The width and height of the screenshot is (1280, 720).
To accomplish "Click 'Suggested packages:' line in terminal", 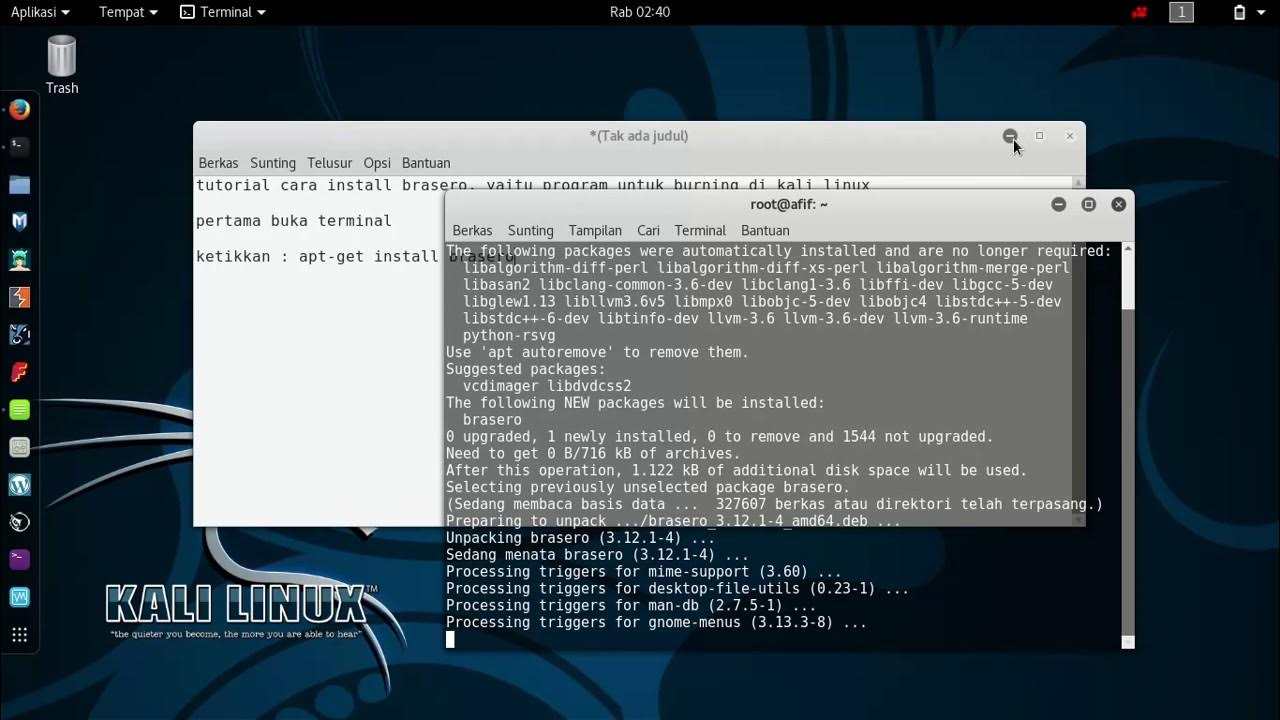I will tap(526, 369).
